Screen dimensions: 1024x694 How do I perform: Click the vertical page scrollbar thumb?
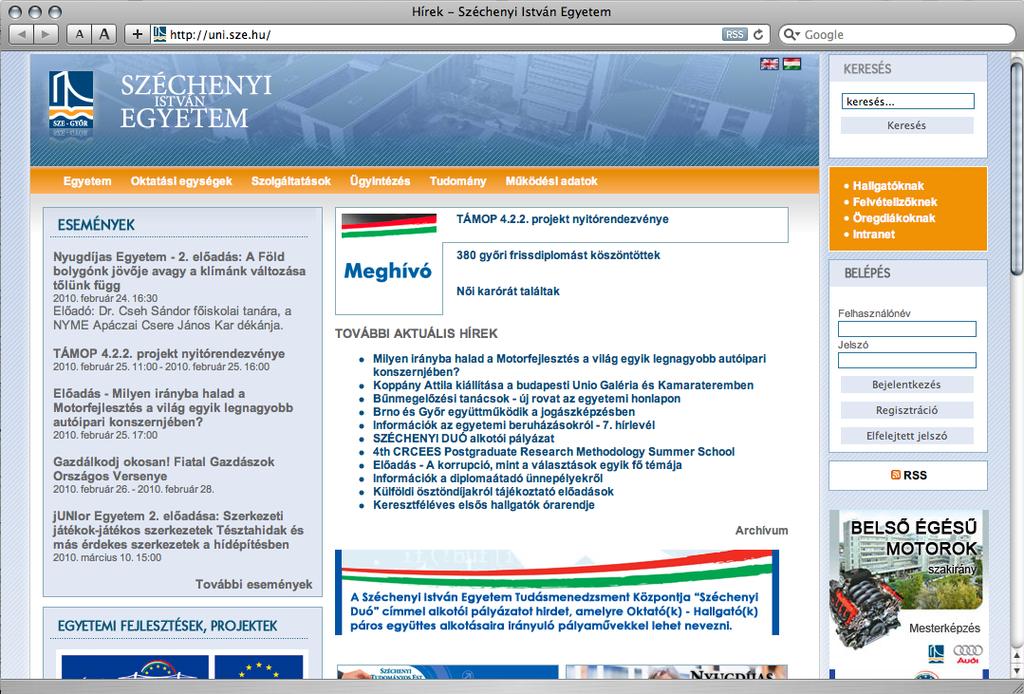coord(1016,167)
